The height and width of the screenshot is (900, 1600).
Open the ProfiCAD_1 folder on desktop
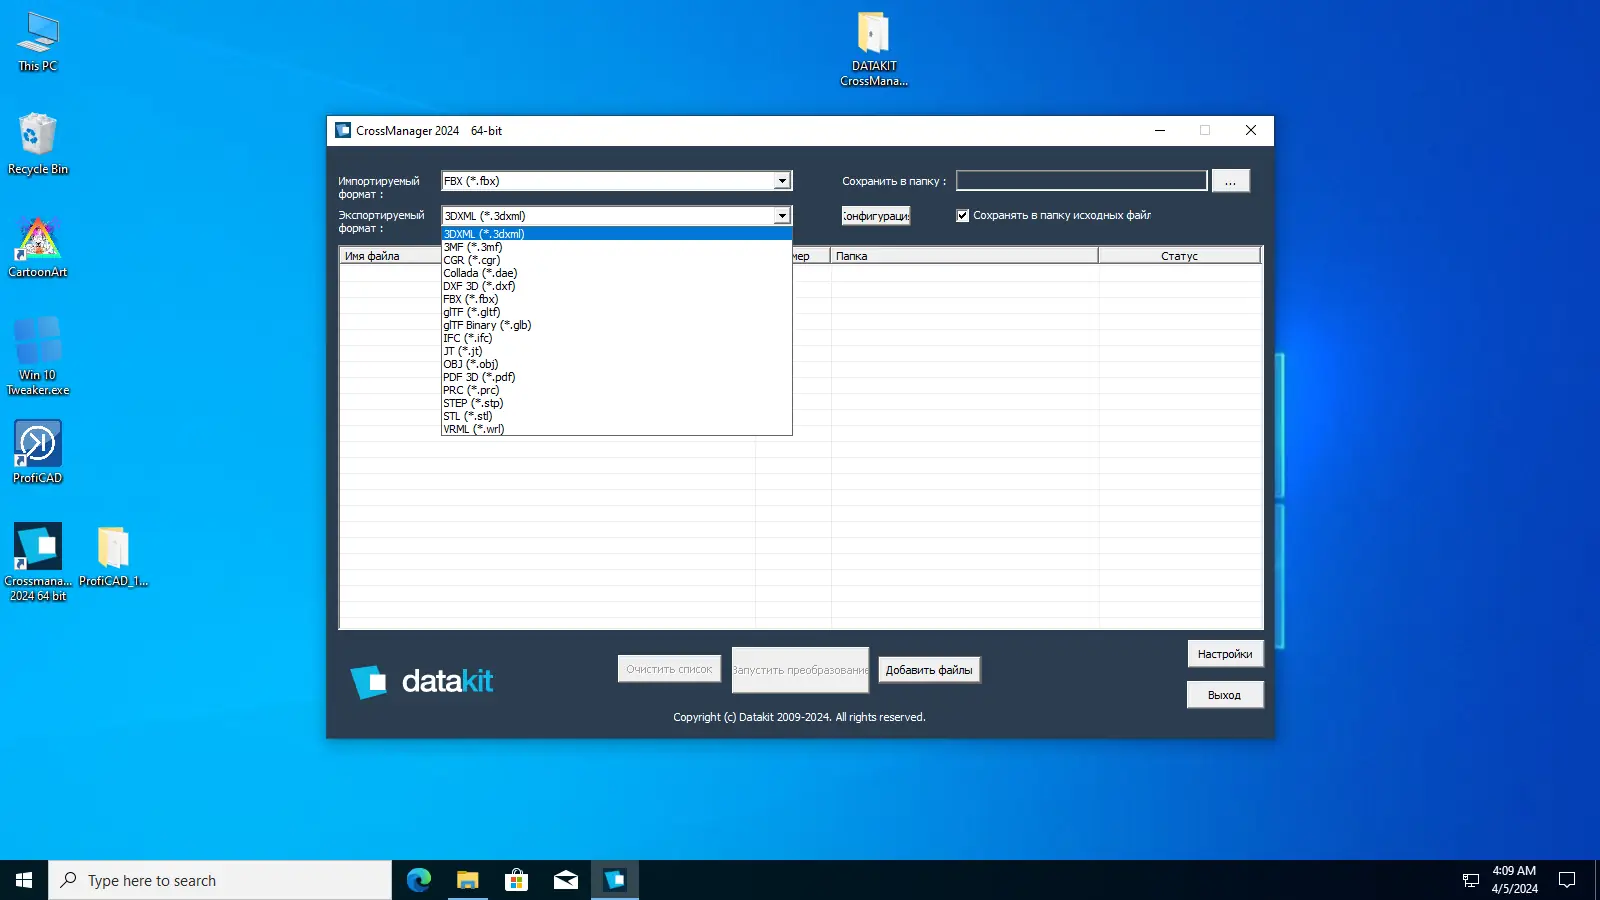tap(113, 556)
